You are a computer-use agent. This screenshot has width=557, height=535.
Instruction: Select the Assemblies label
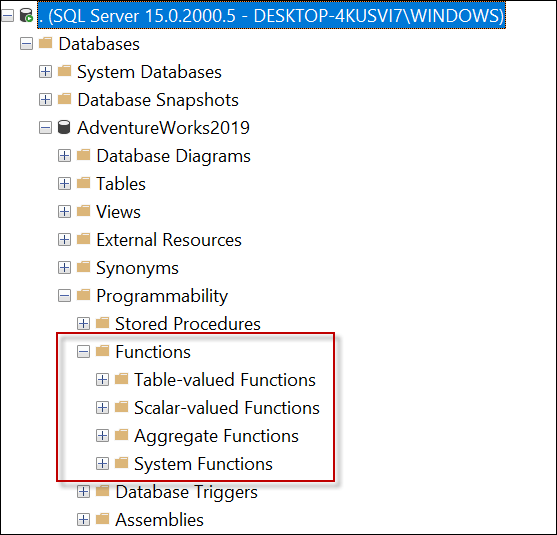pyautogui.click(x=159, y=520)
